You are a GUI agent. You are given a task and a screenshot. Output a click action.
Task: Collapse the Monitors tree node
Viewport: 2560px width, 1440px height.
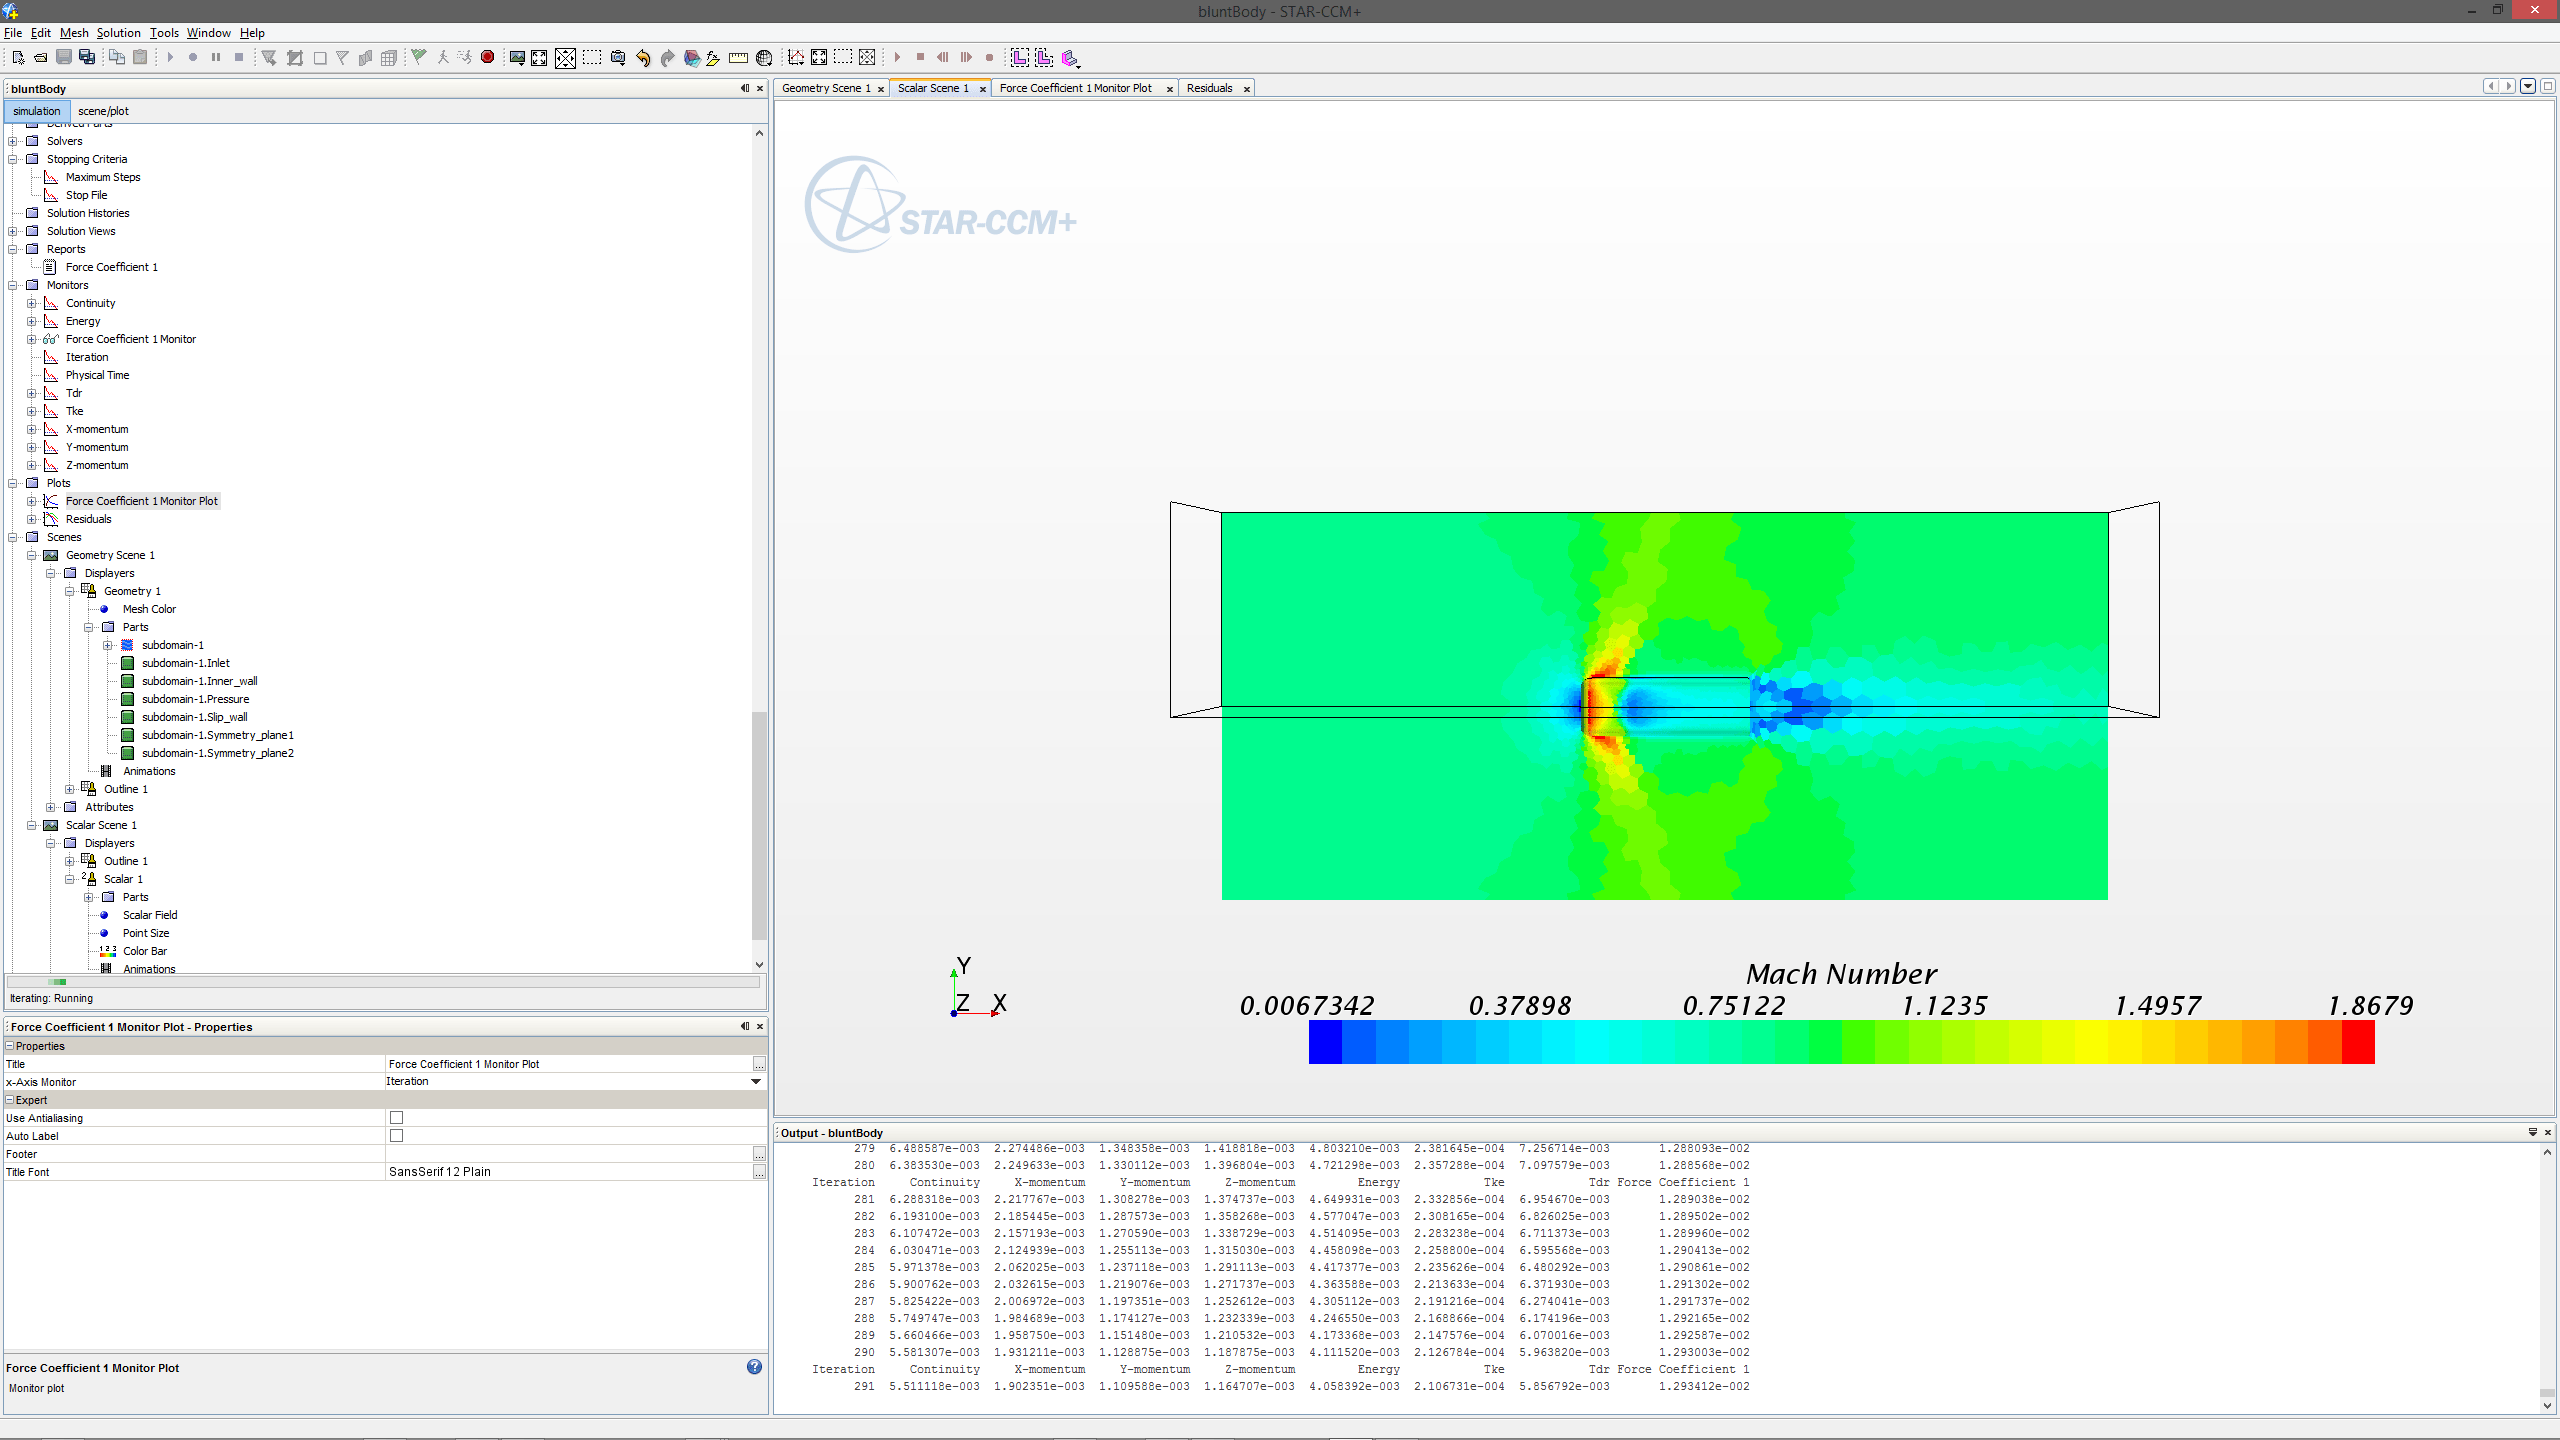click(x=14, y=285)
